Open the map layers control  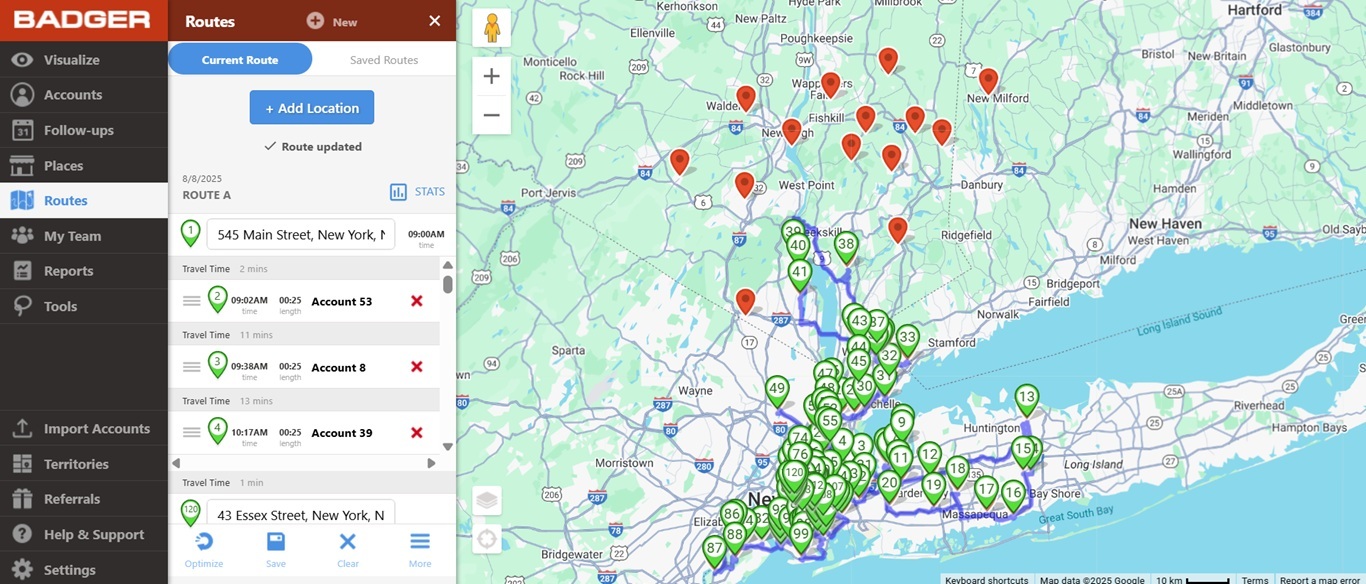(x=487, y=500)
